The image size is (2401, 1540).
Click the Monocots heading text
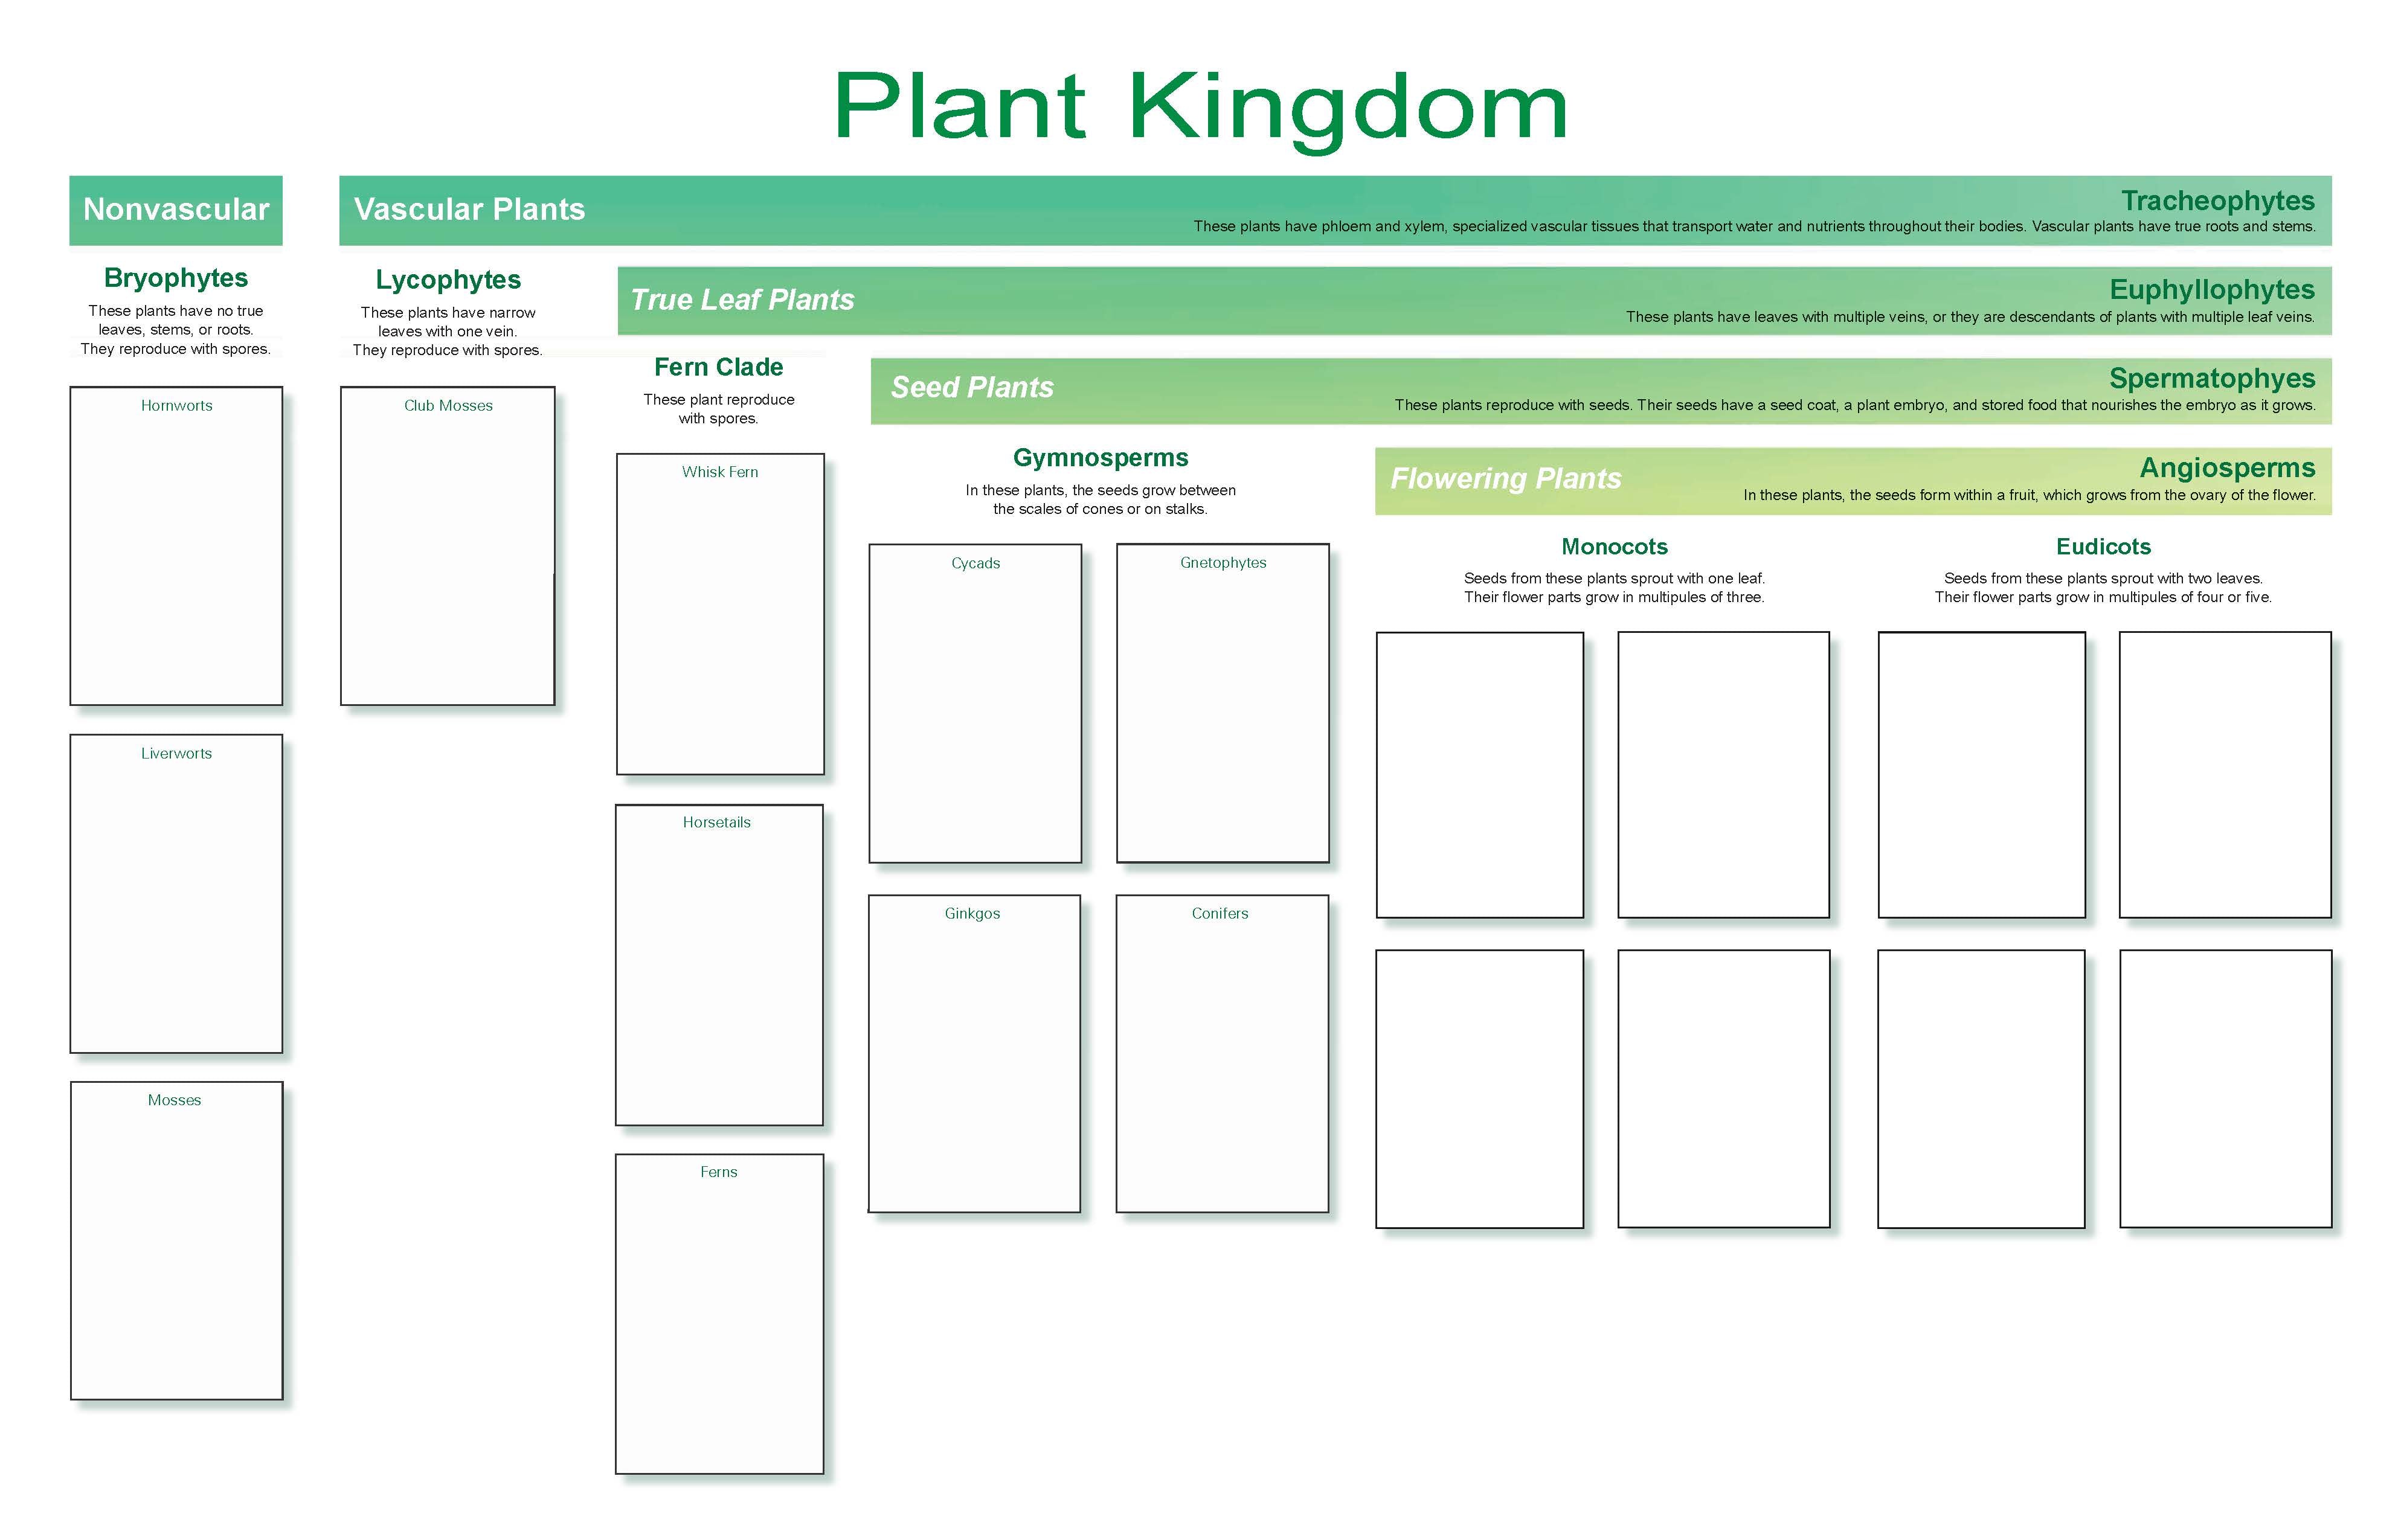(1614, 547)
